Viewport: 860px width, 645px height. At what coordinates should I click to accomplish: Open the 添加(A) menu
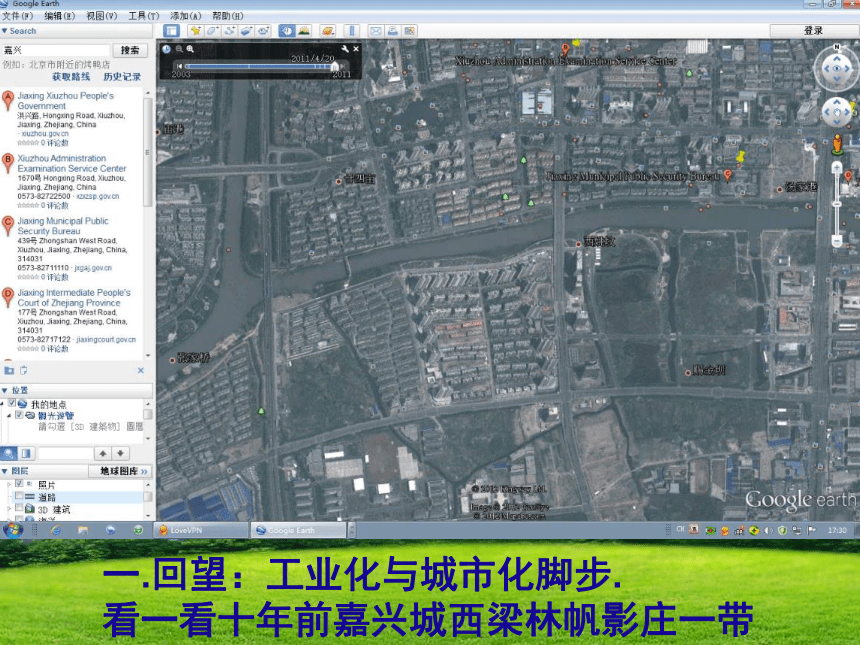[185, 16]
